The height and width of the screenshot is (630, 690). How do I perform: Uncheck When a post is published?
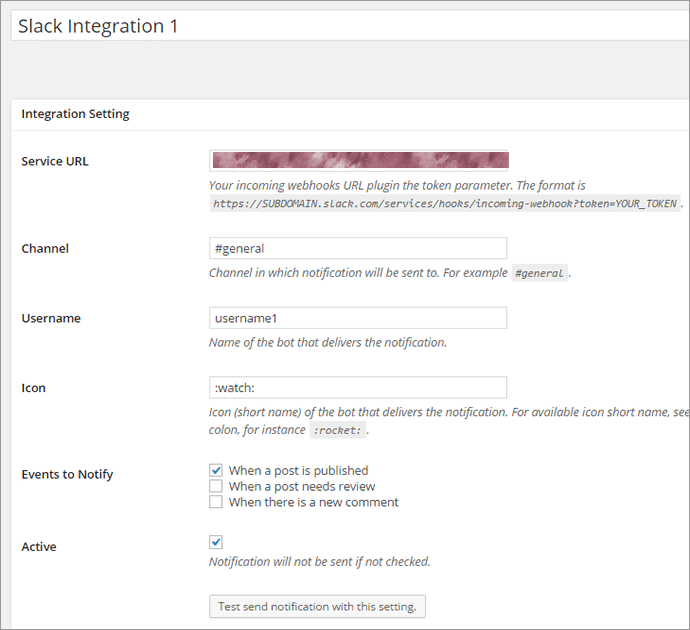[216, 470]
